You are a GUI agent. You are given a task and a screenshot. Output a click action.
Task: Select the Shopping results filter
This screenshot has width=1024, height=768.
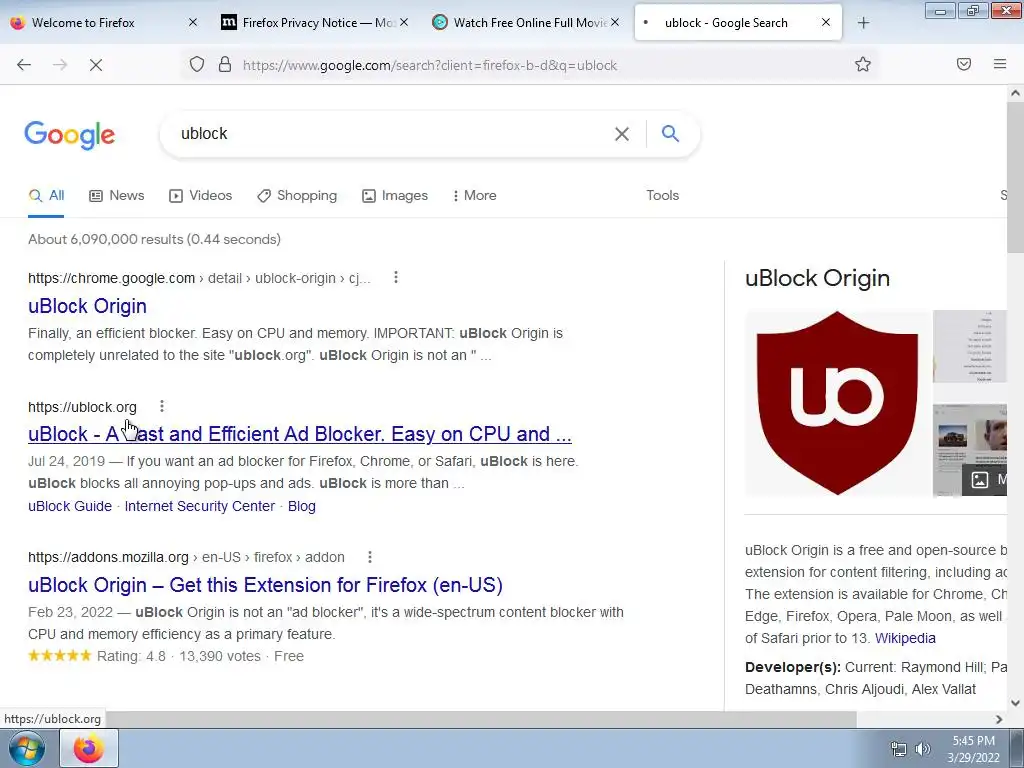[x=297, y=195]
